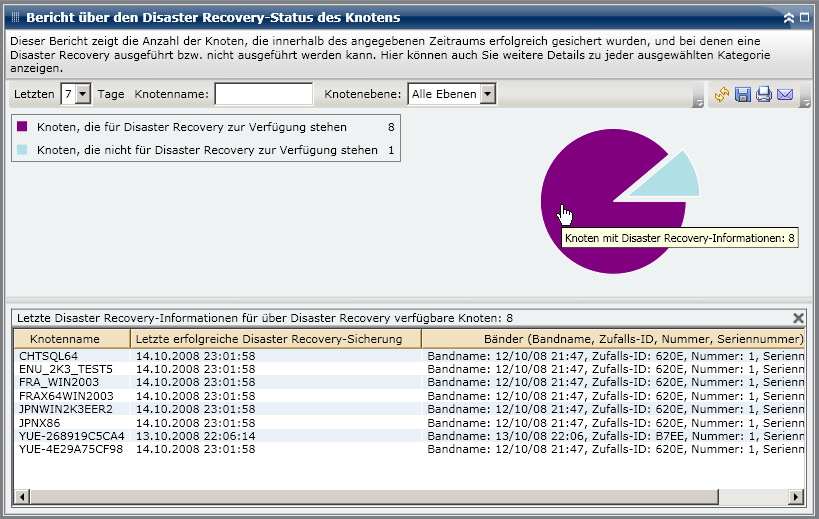Select the FRA_WIN2003 node row
This screenshot has height=519, width=819.
[409, 382]
